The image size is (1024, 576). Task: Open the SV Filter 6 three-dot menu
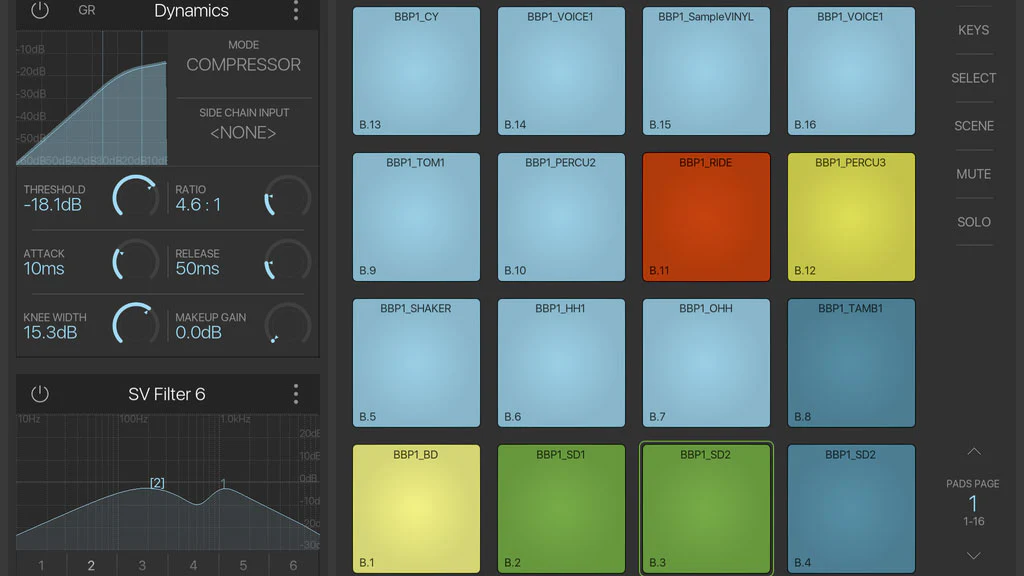[295, 394]
